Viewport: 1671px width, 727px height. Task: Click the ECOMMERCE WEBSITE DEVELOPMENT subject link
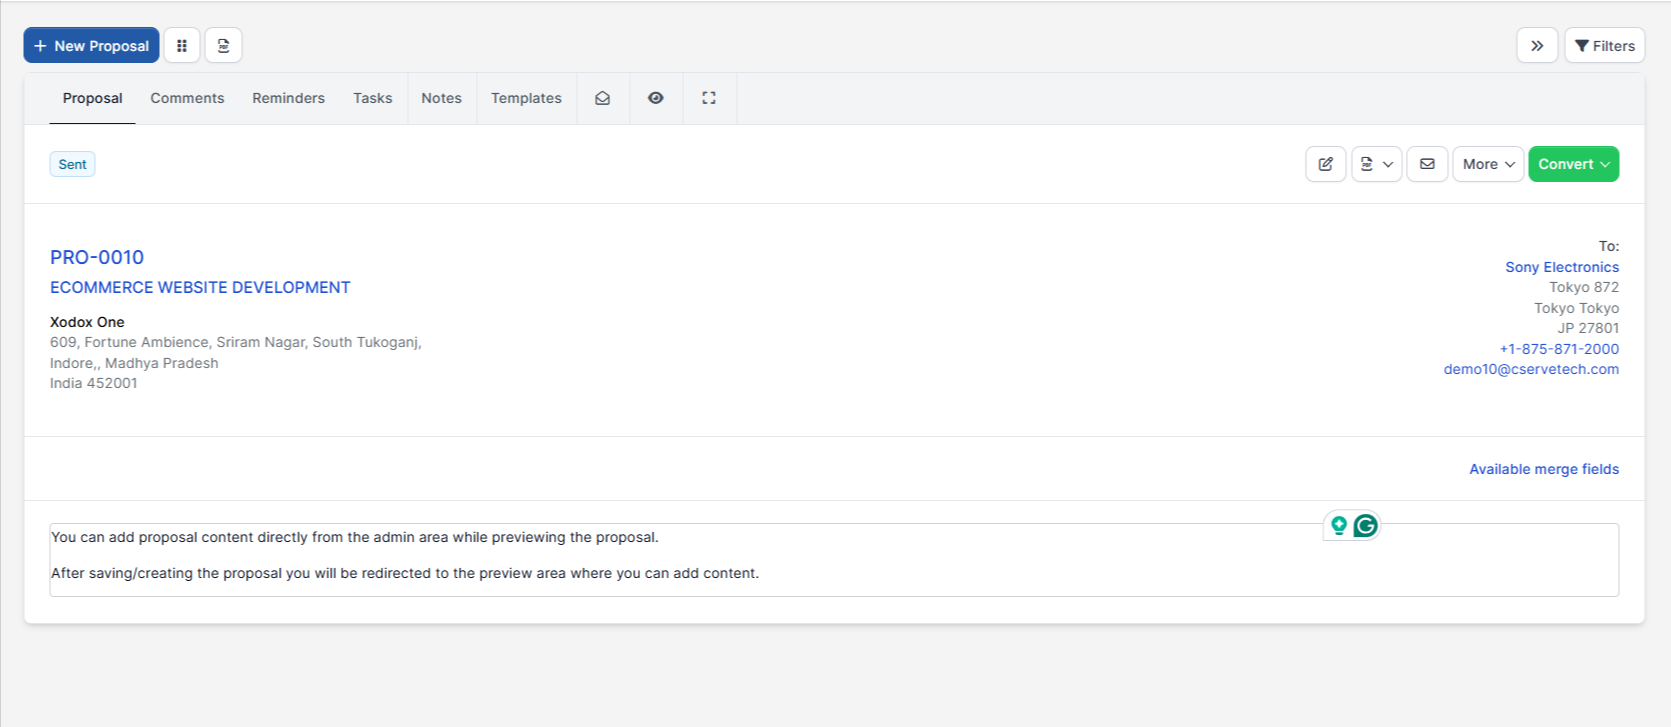200,287
